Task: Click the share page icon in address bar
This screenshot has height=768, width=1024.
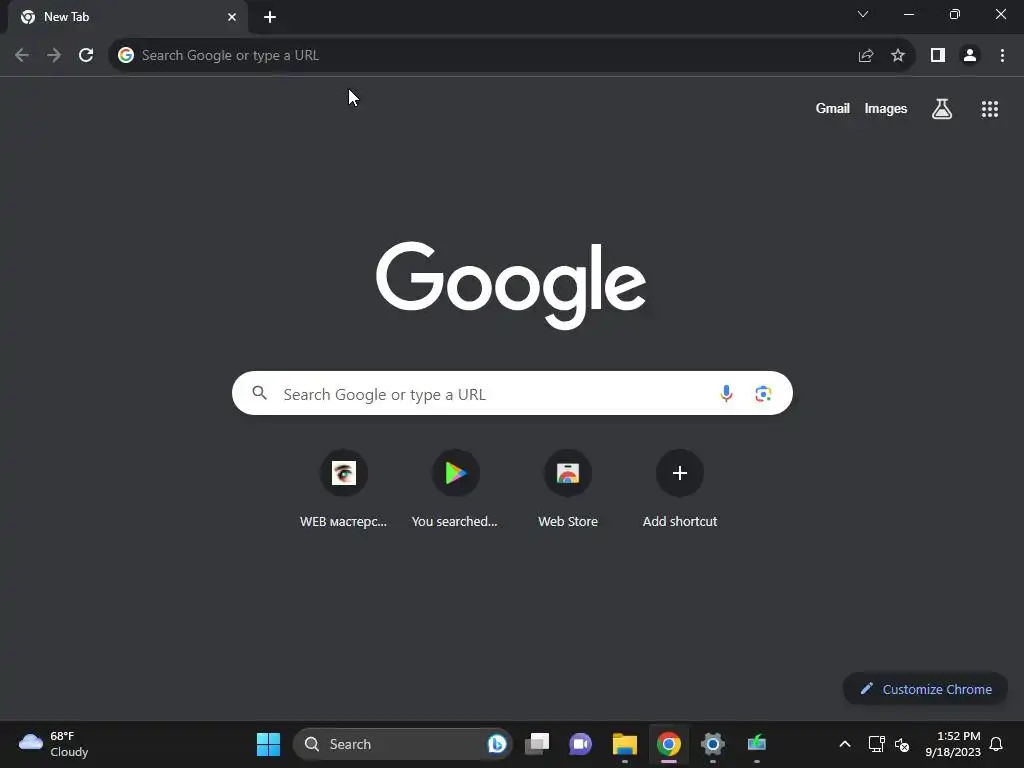Action: pyautogui.click(x=866, y=56)
